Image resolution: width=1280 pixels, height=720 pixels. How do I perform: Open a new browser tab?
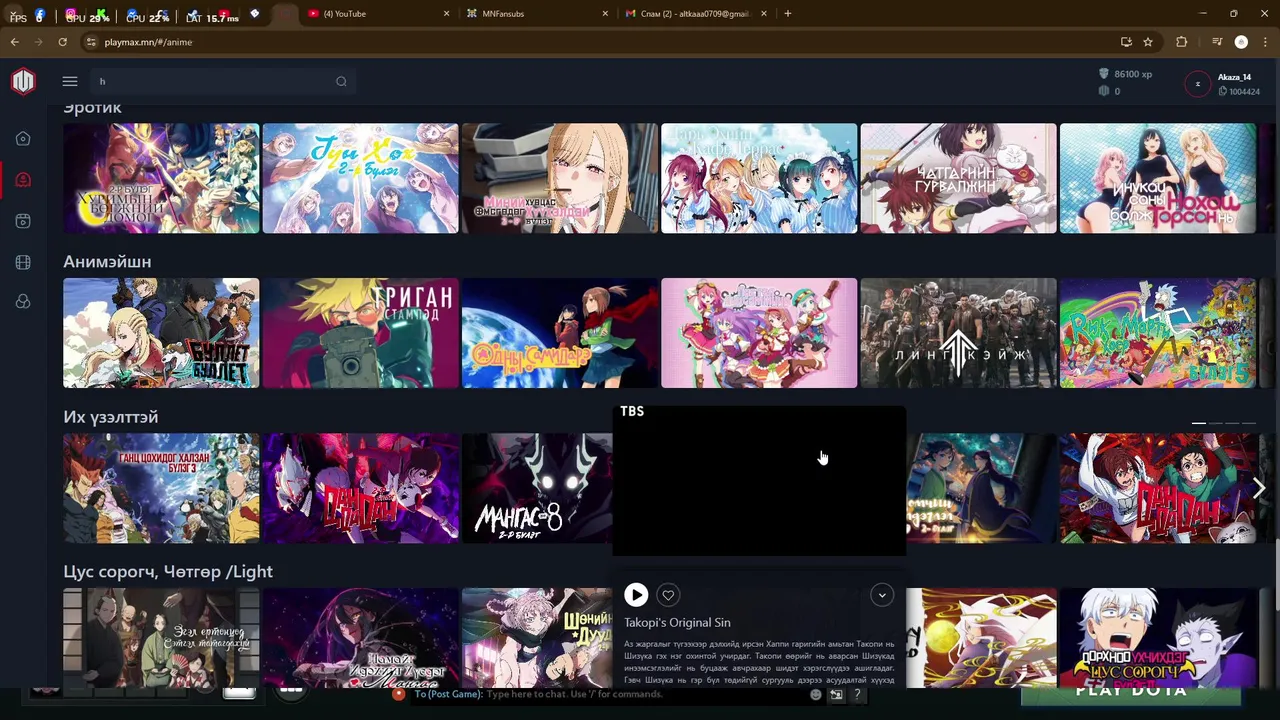coord(788,14)
